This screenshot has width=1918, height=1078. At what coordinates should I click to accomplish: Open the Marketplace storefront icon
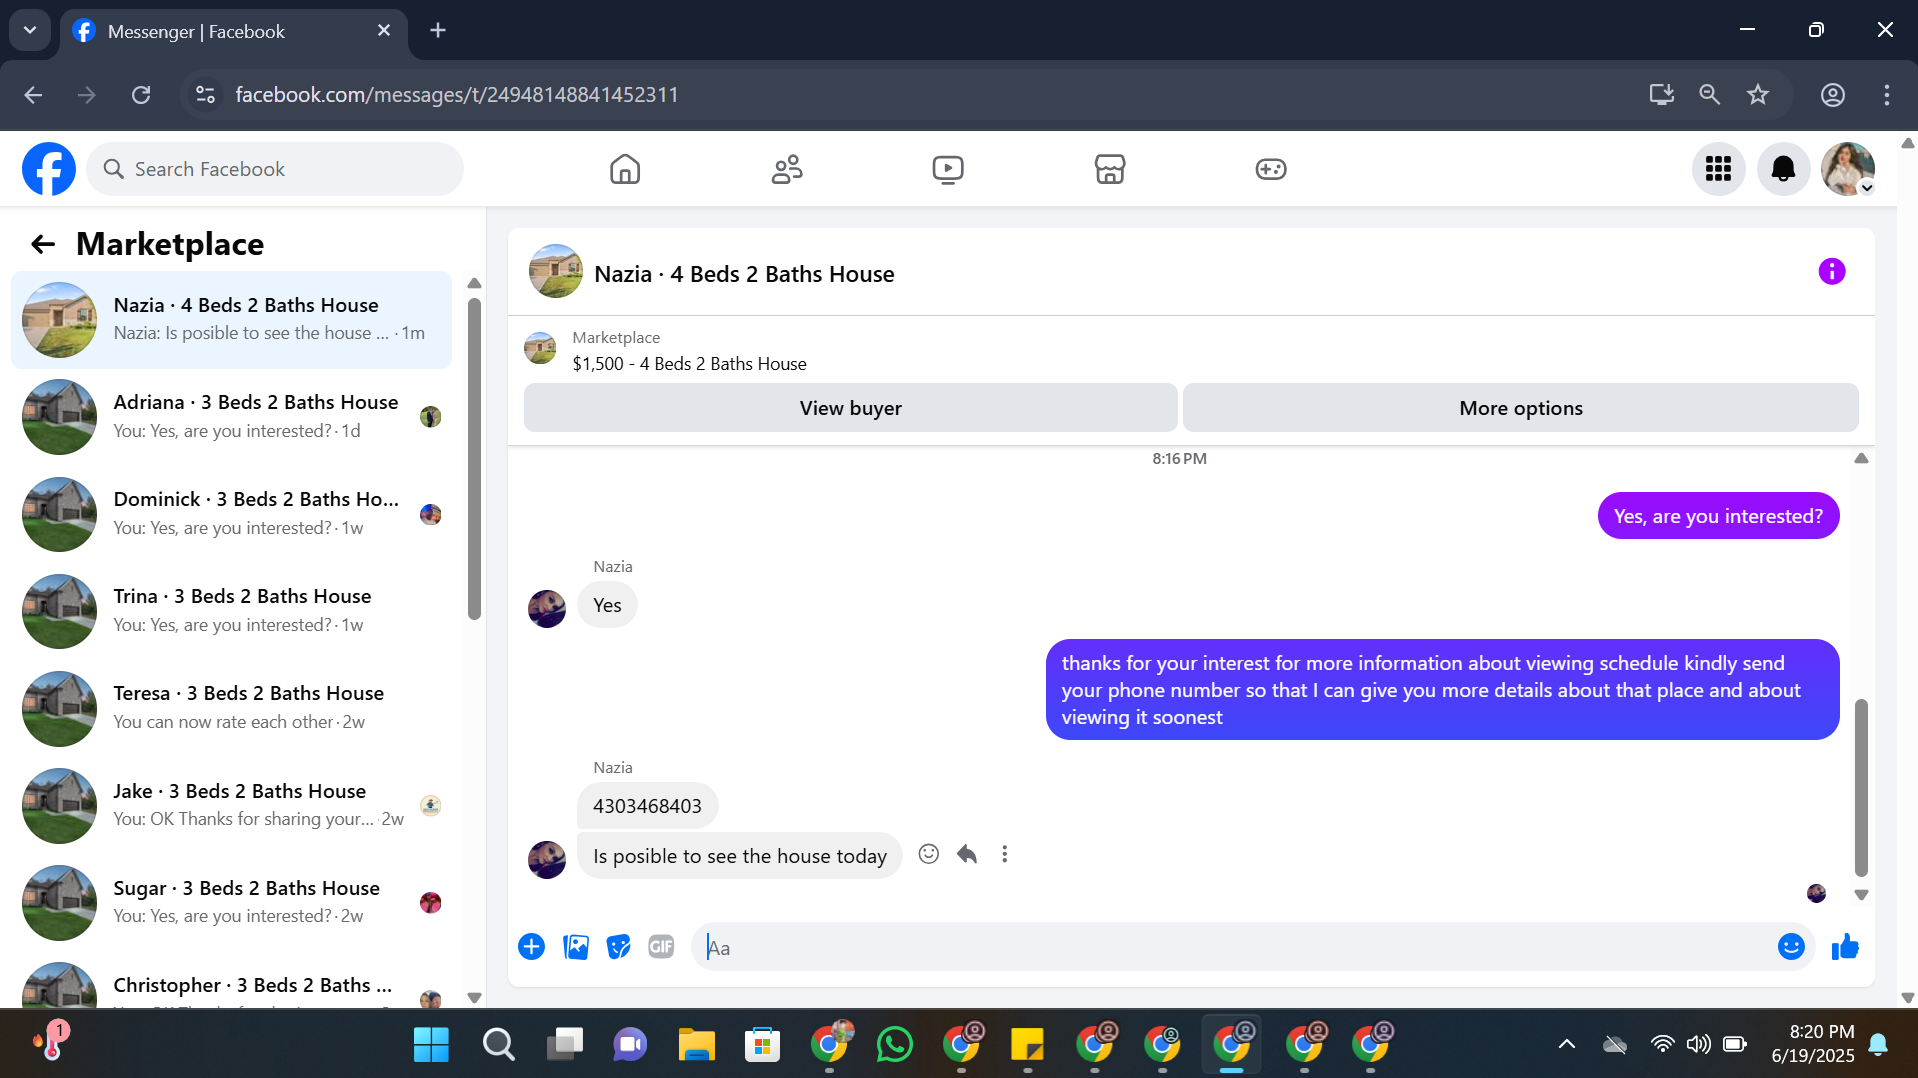[1110, 169]
